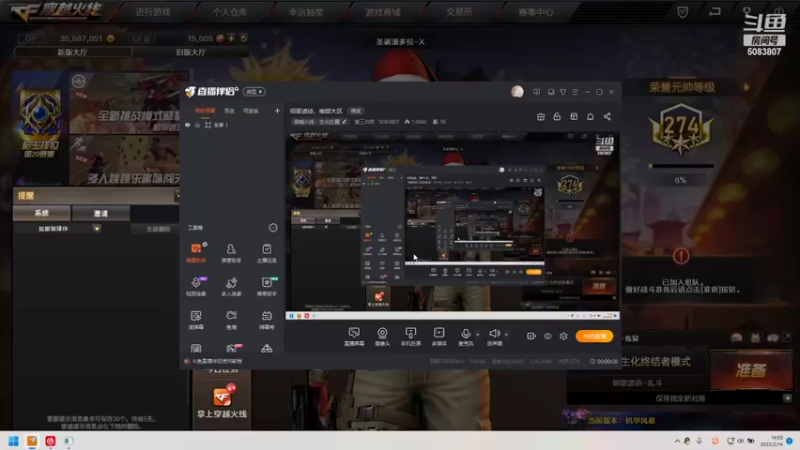Open the tool icon with red HOT badge
The height and width of the screenshot is (450, 800).
point(232,348)
